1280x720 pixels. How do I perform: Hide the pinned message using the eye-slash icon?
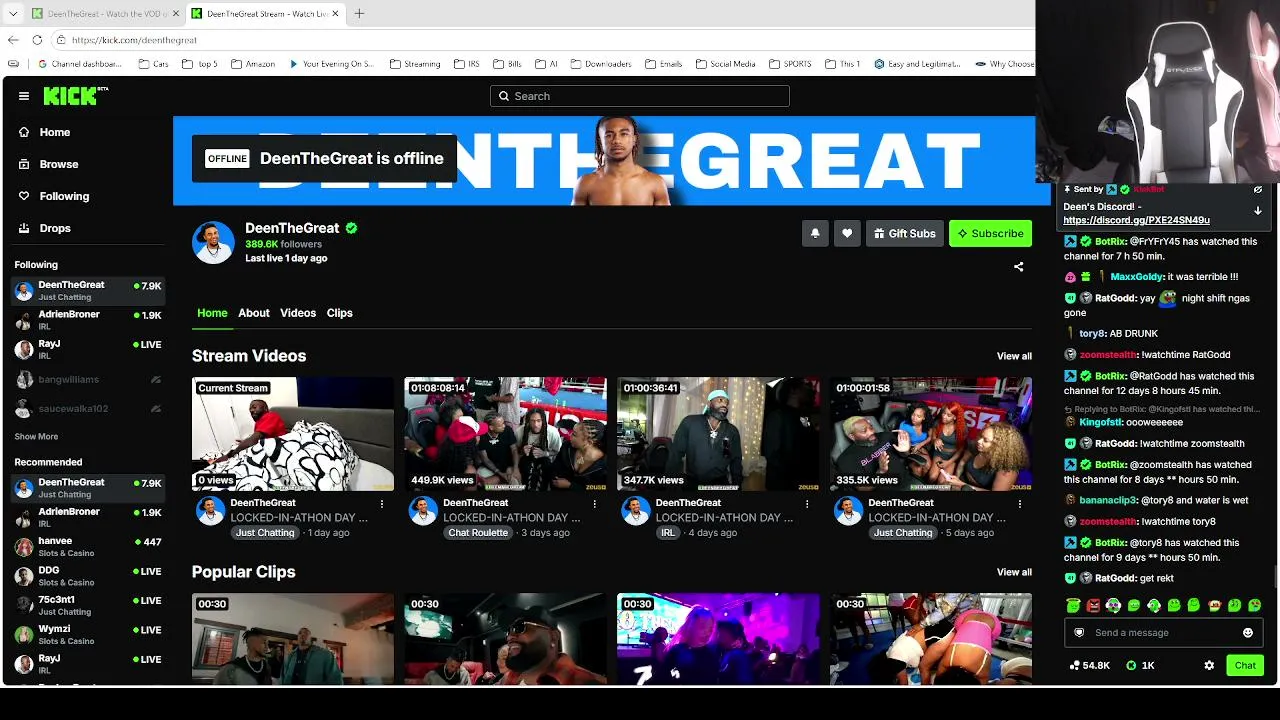[x=1258, y=189]
